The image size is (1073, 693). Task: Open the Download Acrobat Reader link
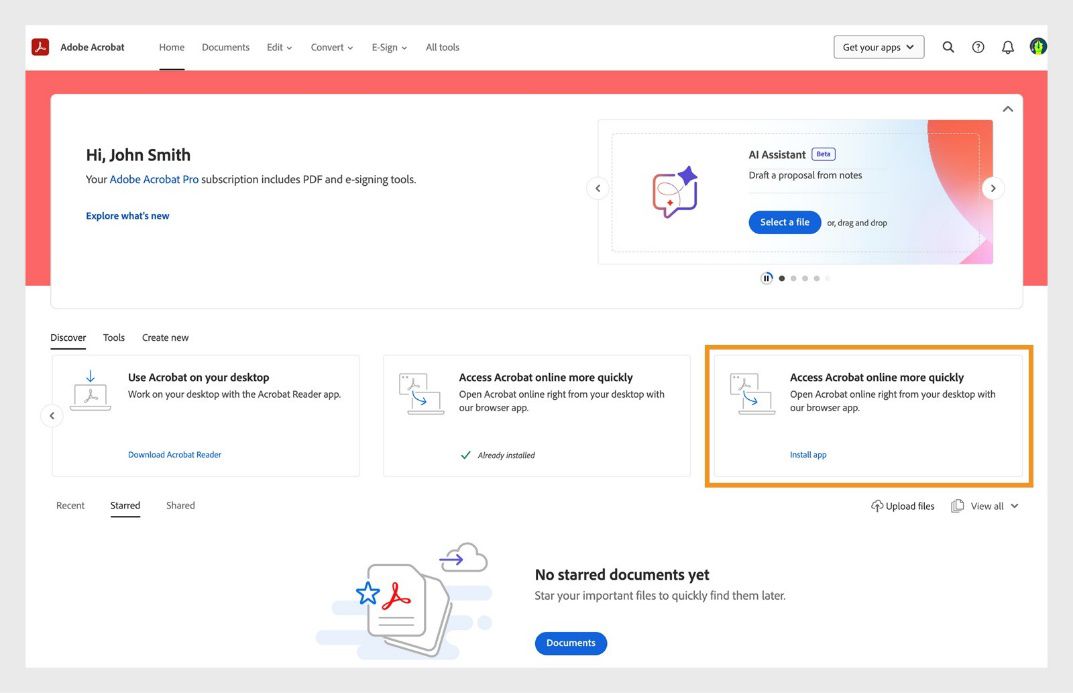[x=174, y=454]
